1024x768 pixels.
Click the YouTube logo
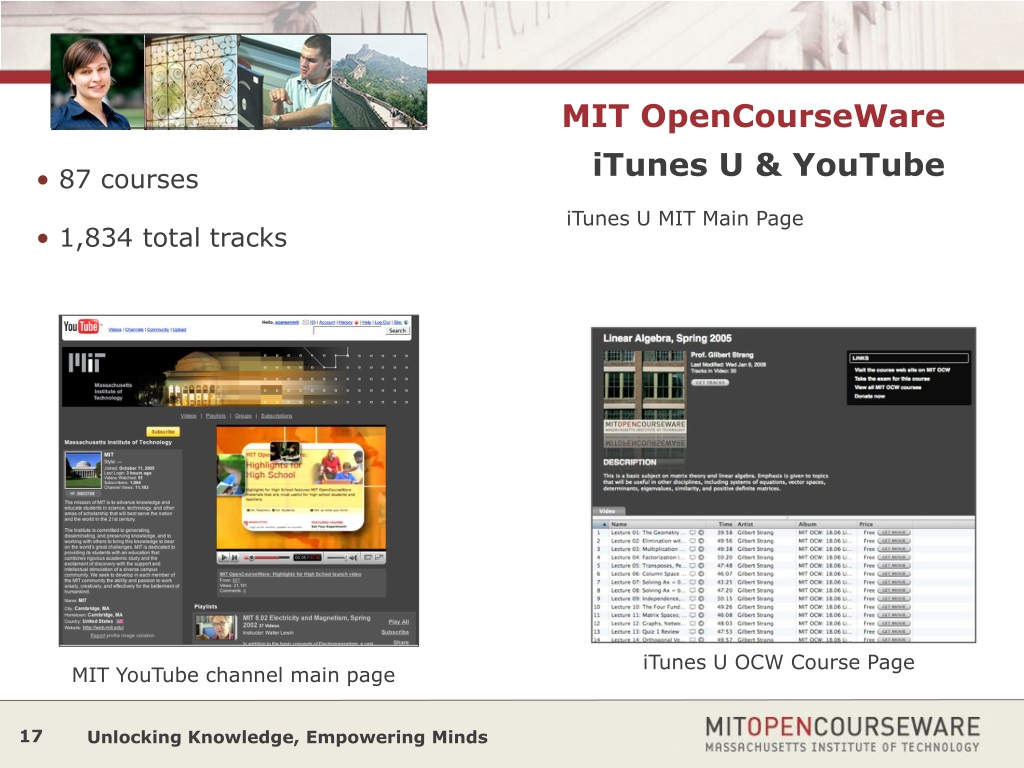81,327
